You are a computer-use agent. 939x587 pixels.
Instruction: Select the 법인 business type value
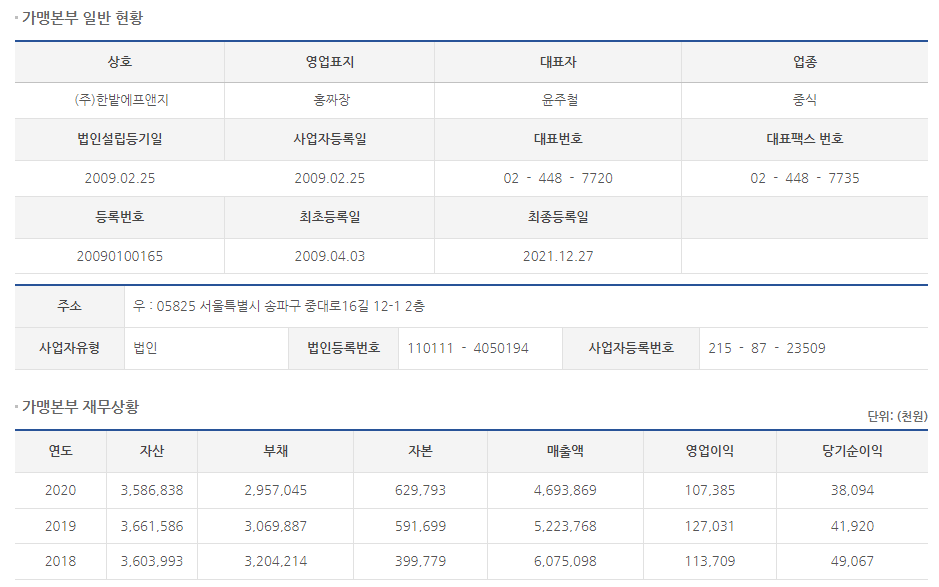[x=146, y=348]
